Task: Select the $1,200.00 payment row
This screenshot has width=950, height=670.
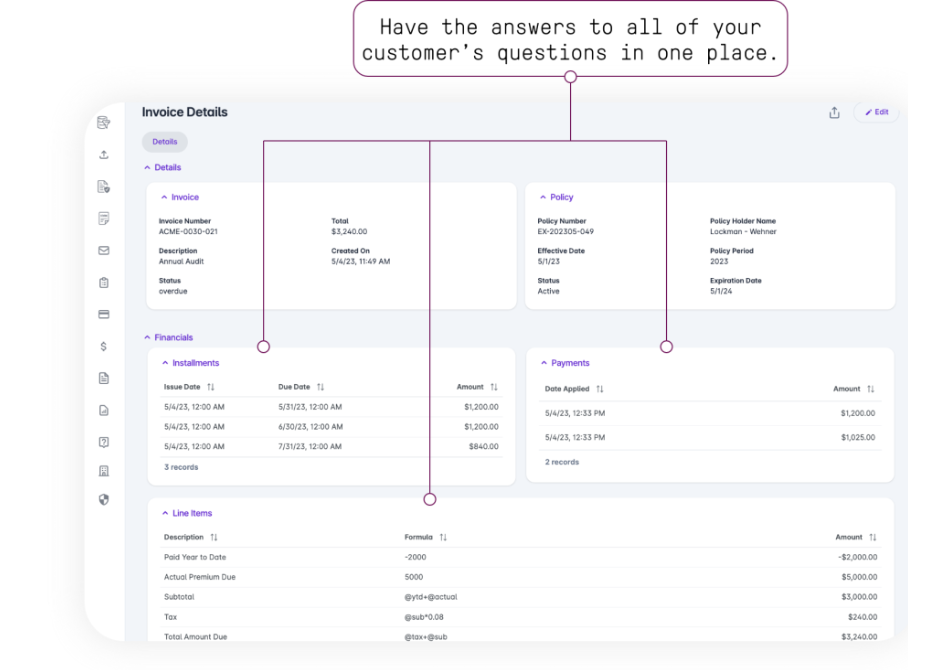Action: (x=710, y=413)
